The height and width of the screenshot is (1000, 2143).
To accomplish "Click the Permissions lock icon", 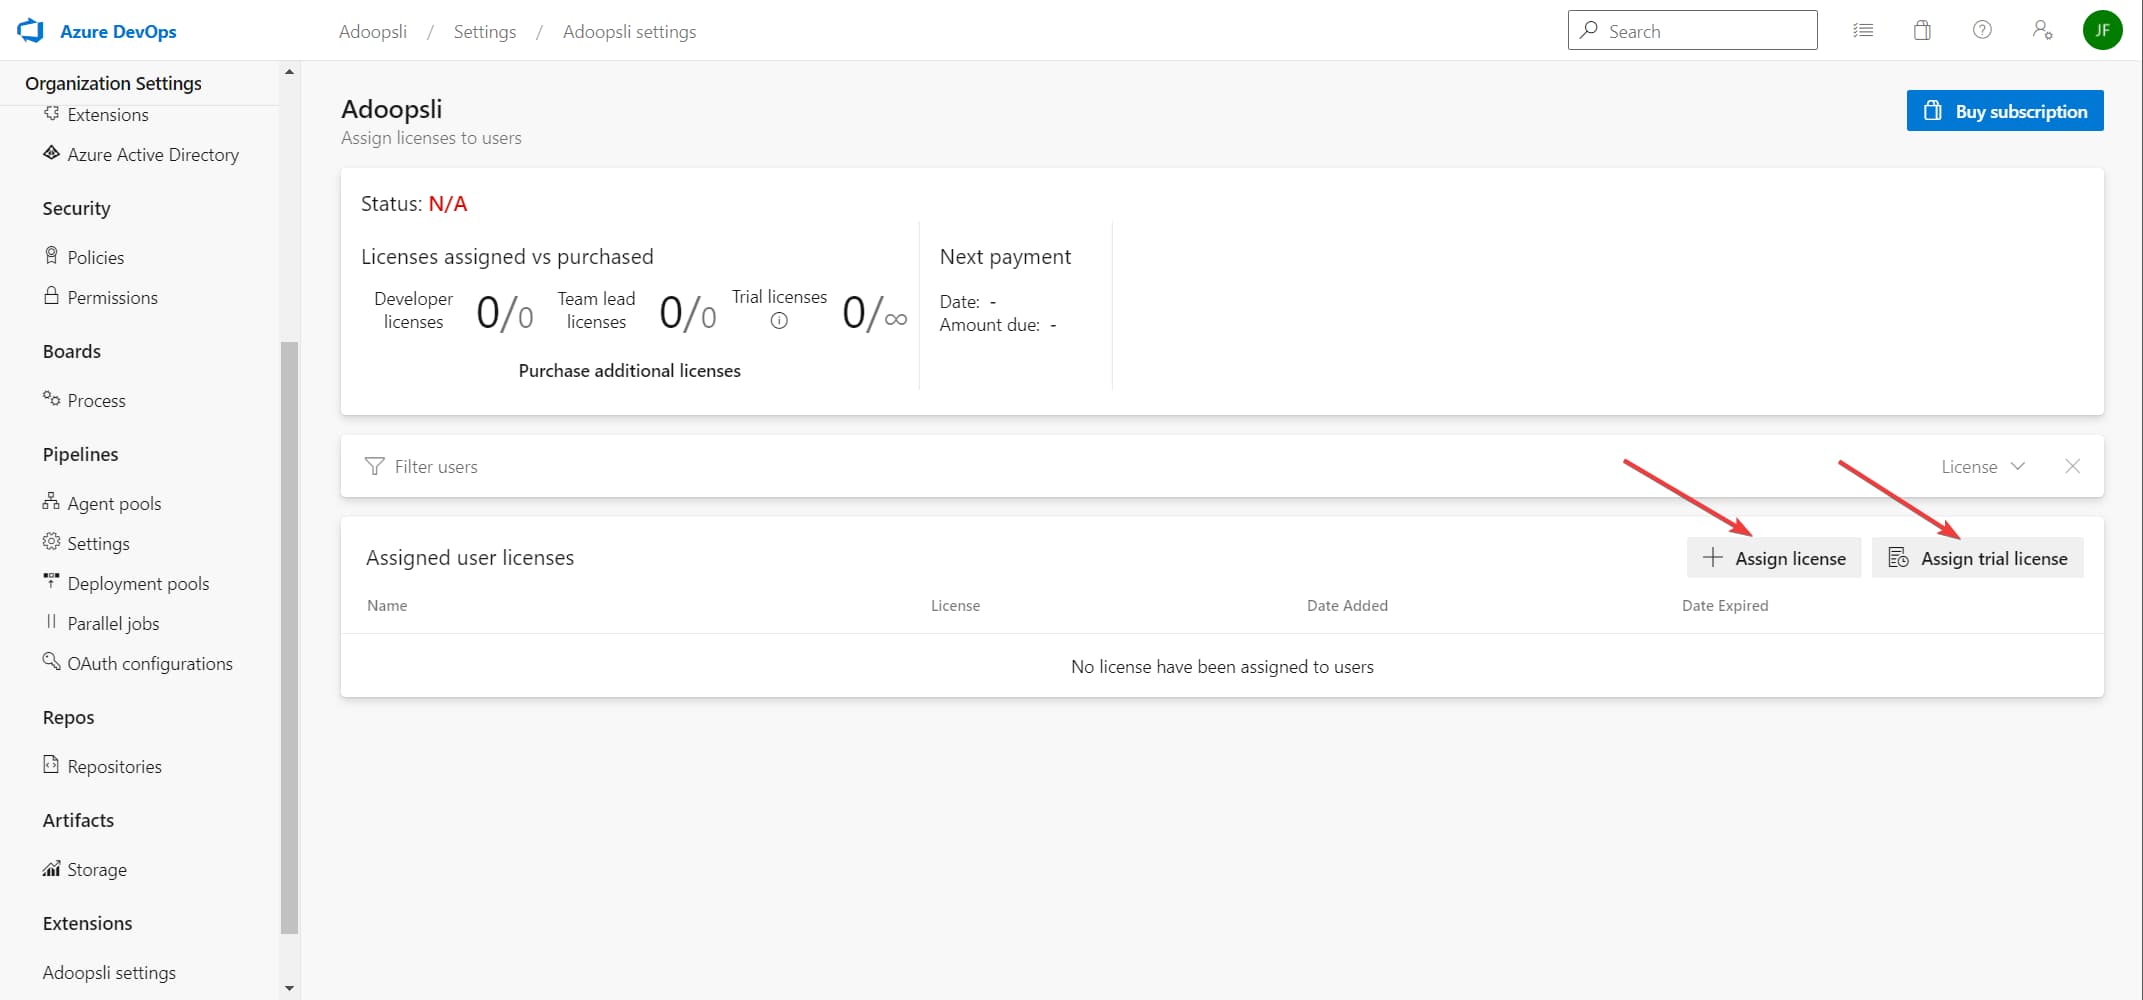I will click(51, 296).
